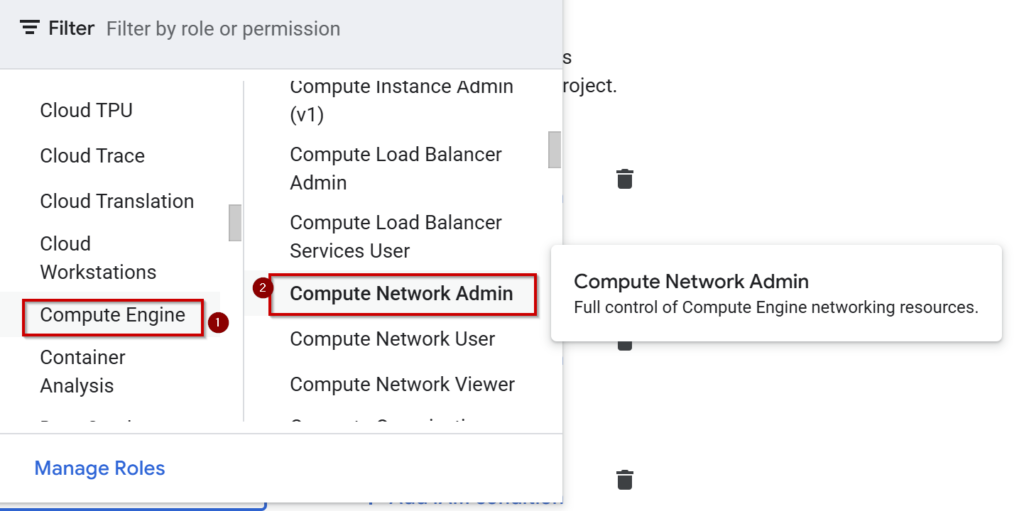
Task: Open the Cloud Translation category
Action: click(117, 201)
